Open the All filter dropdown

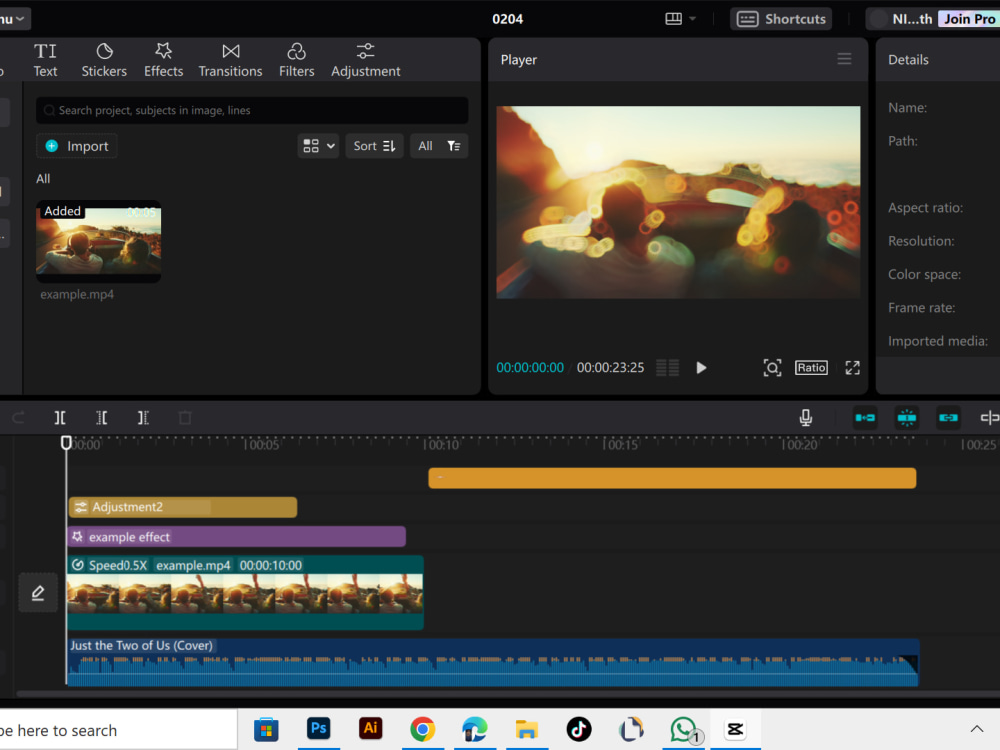pos(439,146)
